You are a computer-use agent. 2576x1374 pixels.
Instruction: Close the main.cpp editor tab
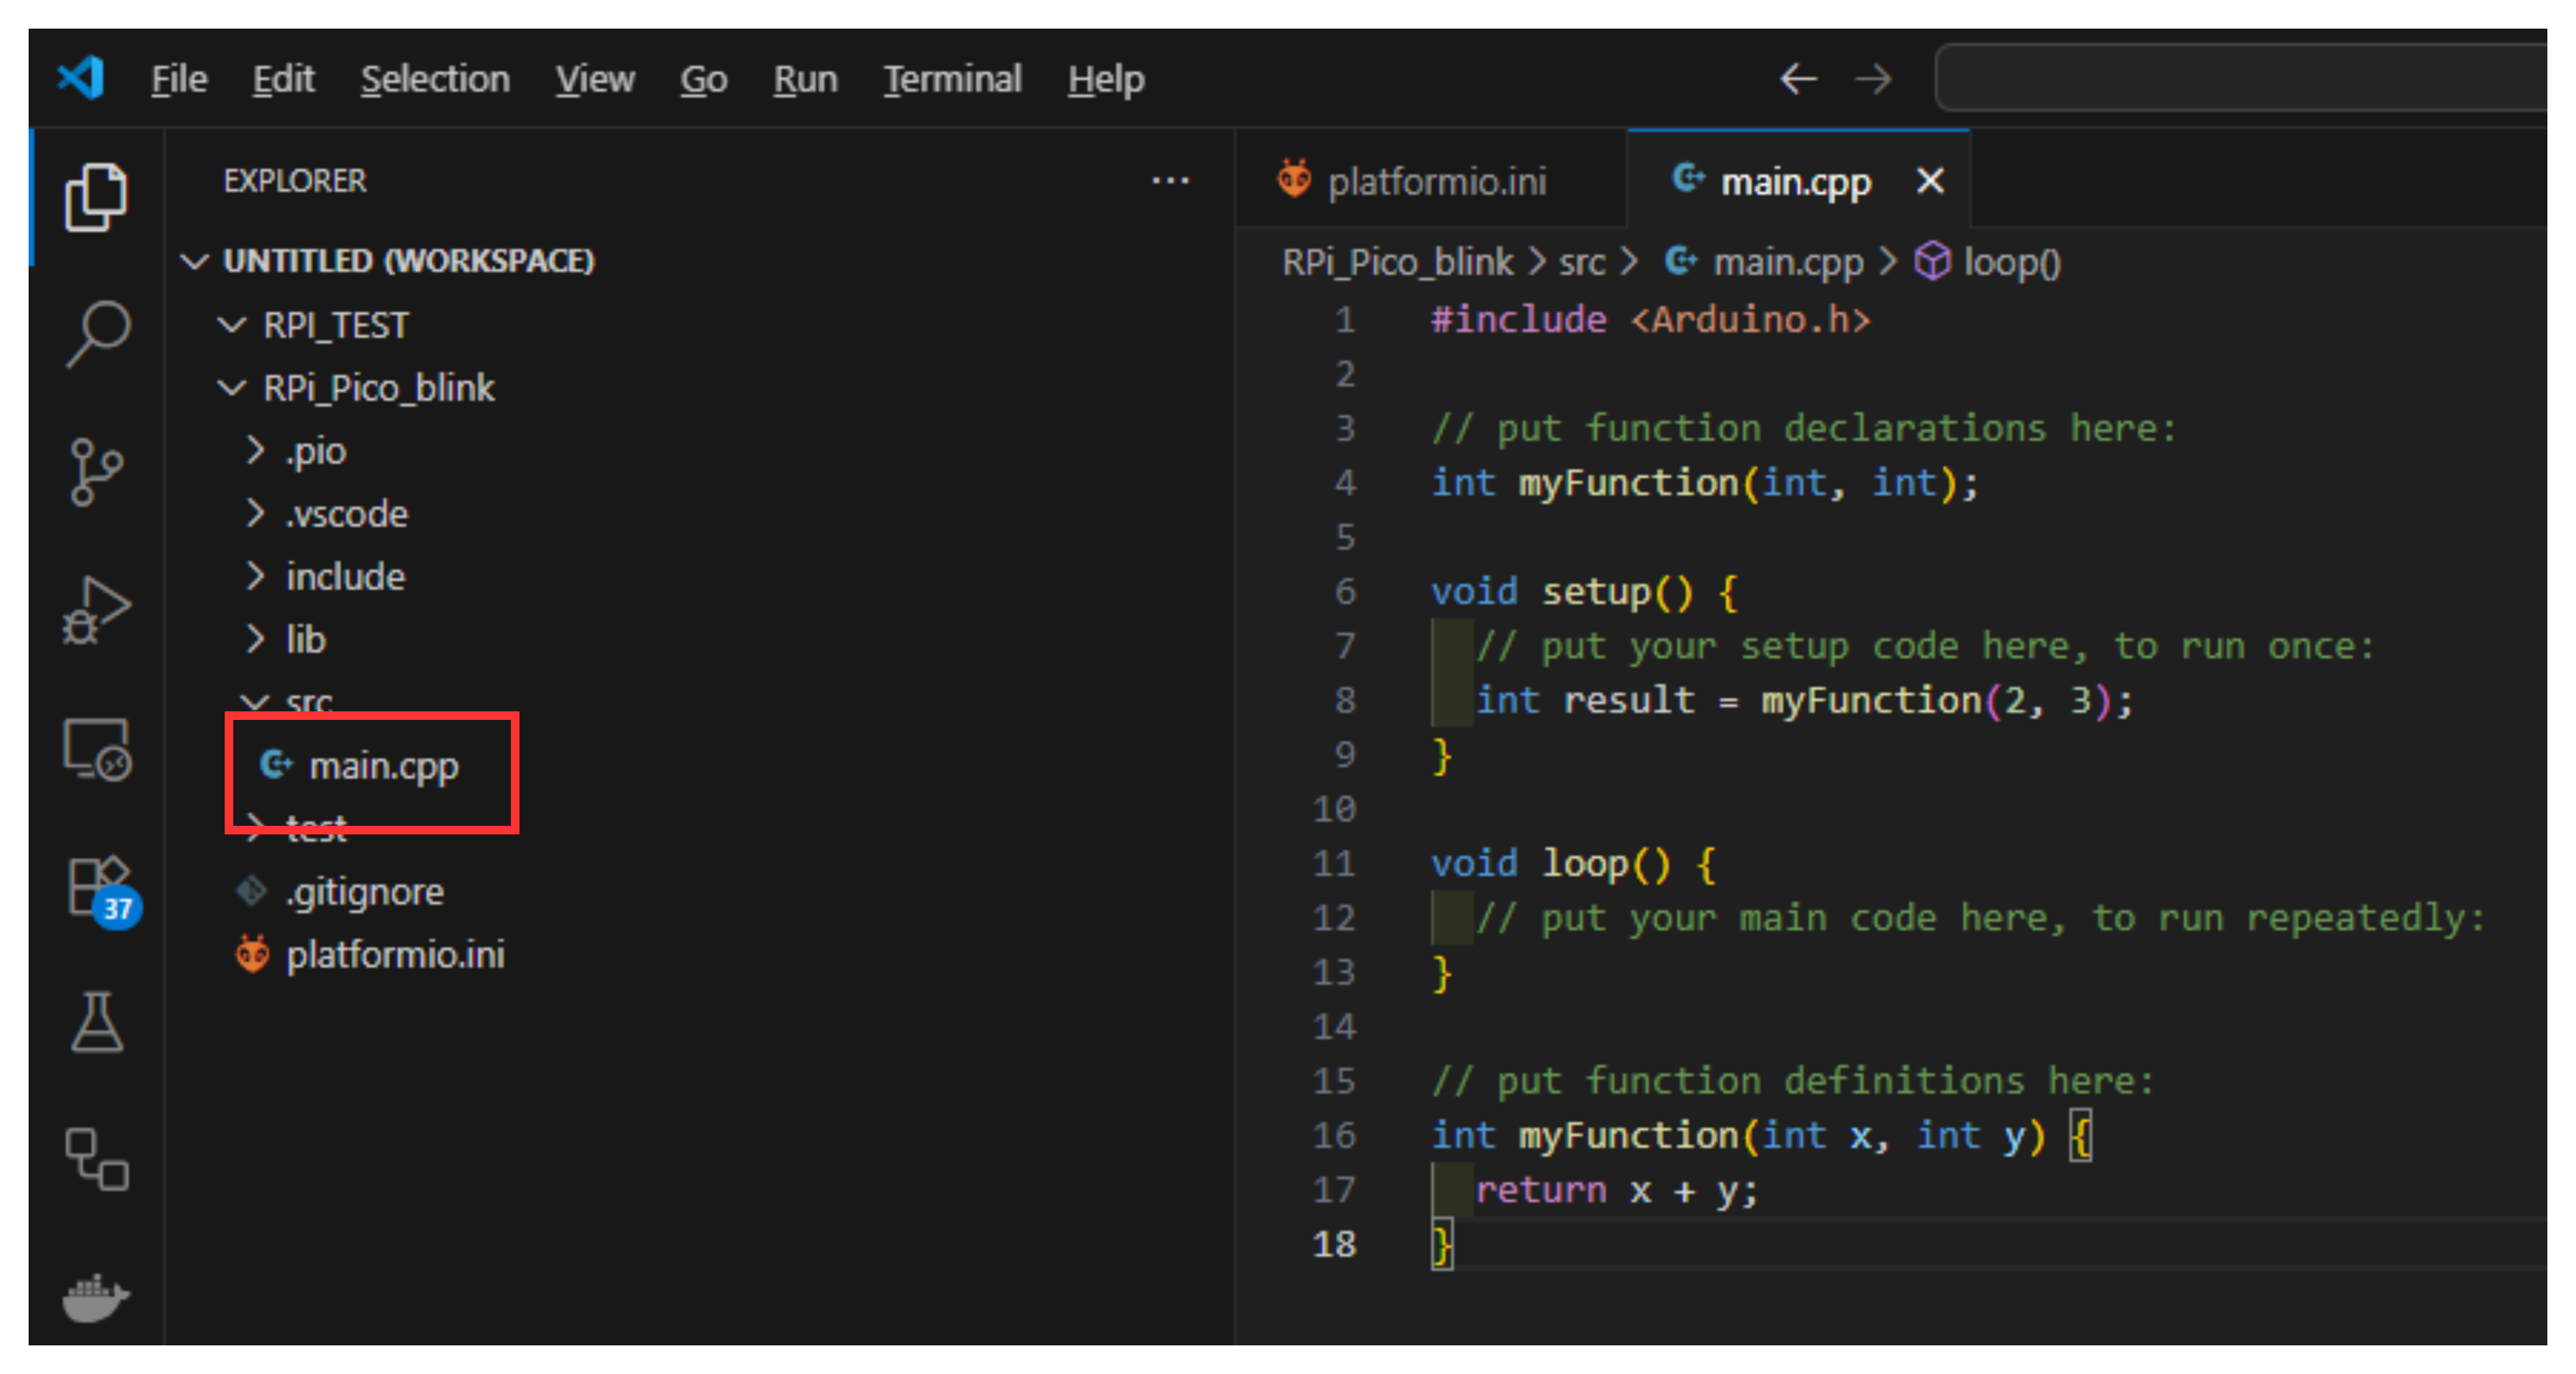click(x=1929, y=182)
